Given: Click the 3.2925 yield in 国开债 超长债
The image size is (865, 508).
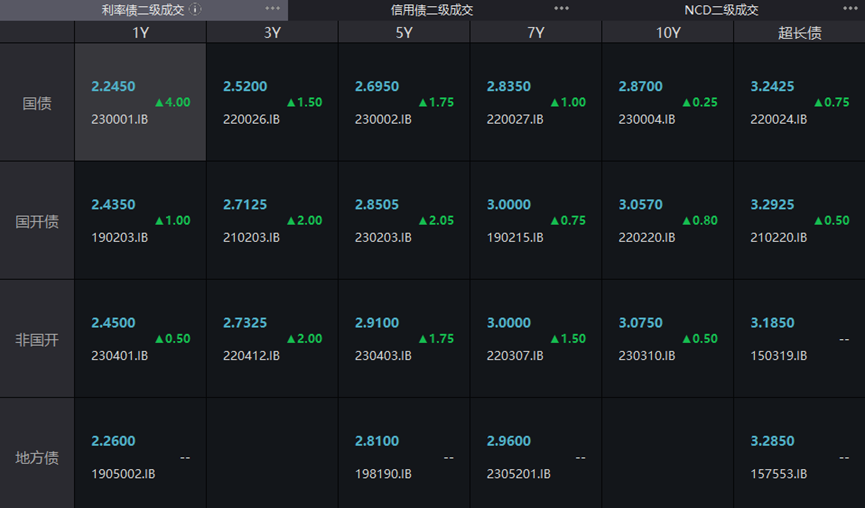Looking at the screenshot, I should (x=772, y=205).
